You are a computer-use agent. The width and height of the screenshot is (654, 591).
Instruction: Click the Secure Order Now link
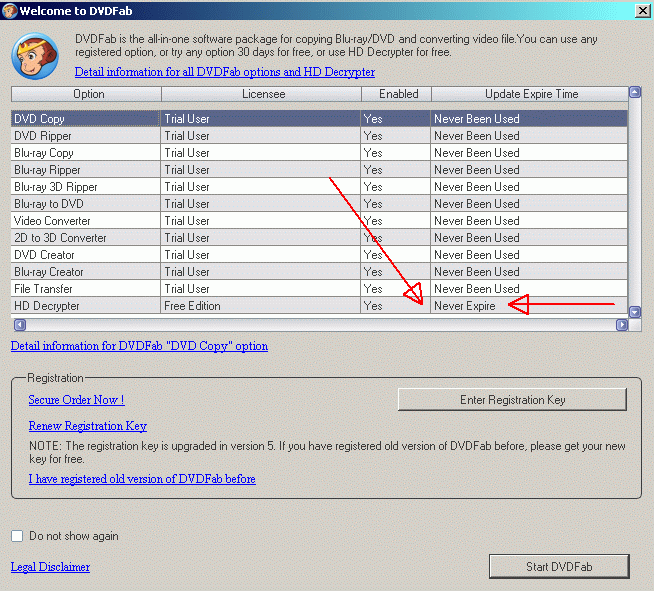(x=76, y=400)
